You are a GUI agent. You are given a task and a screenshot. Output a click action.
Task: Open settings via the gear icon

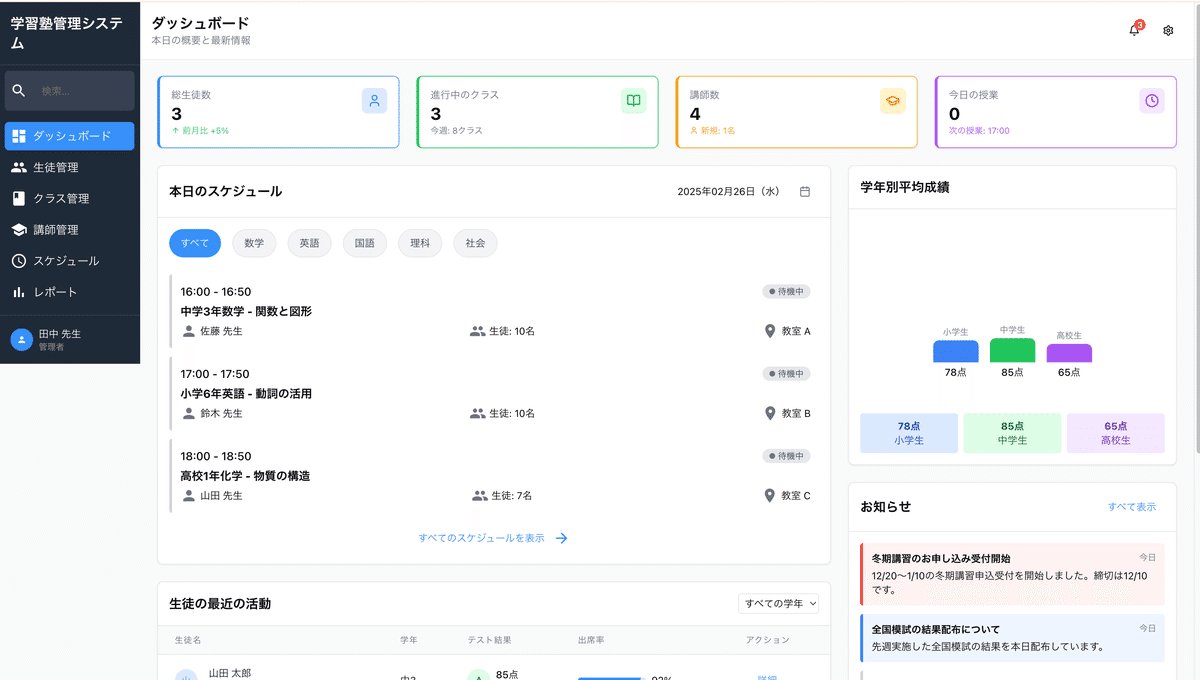[x=1168, y=31]
